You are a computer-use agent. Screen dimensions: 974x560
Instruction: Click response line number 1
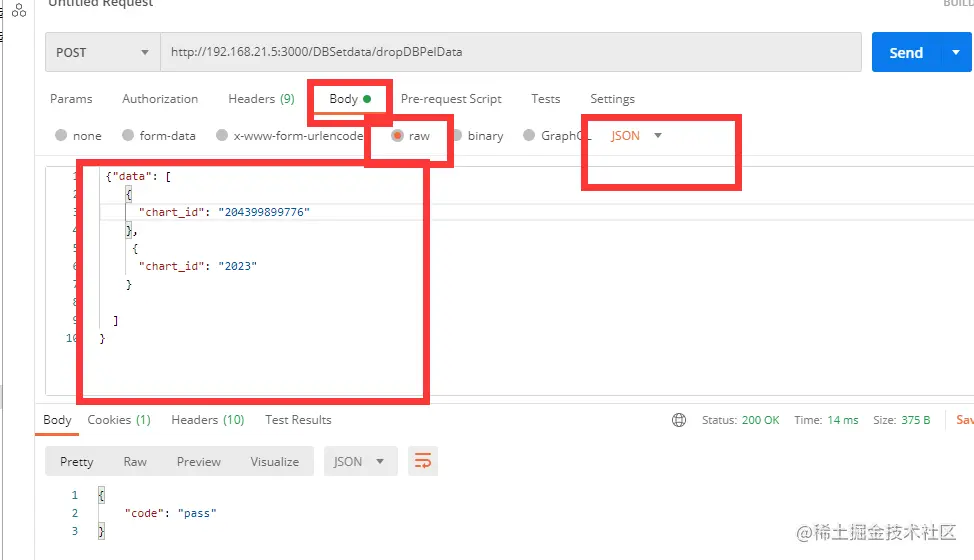[x=75, y=495]
